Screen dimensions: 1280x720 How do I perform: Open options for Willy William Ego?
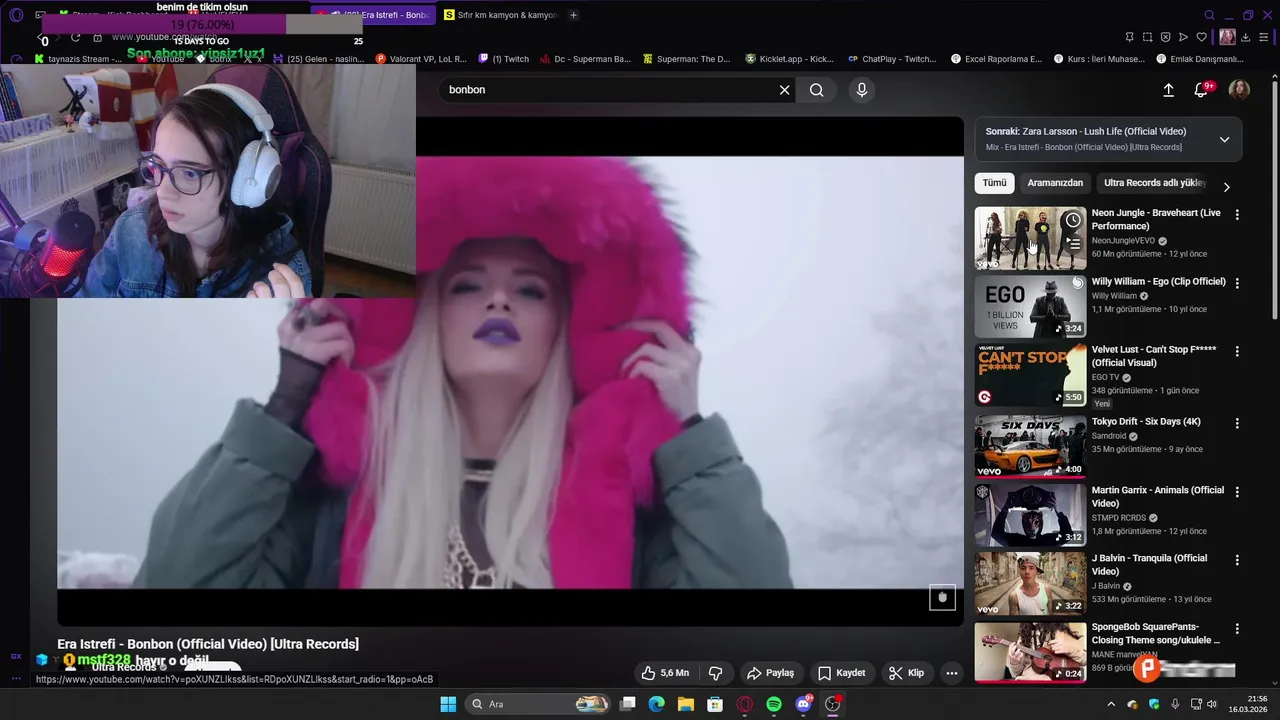[x=1237, y=283]
